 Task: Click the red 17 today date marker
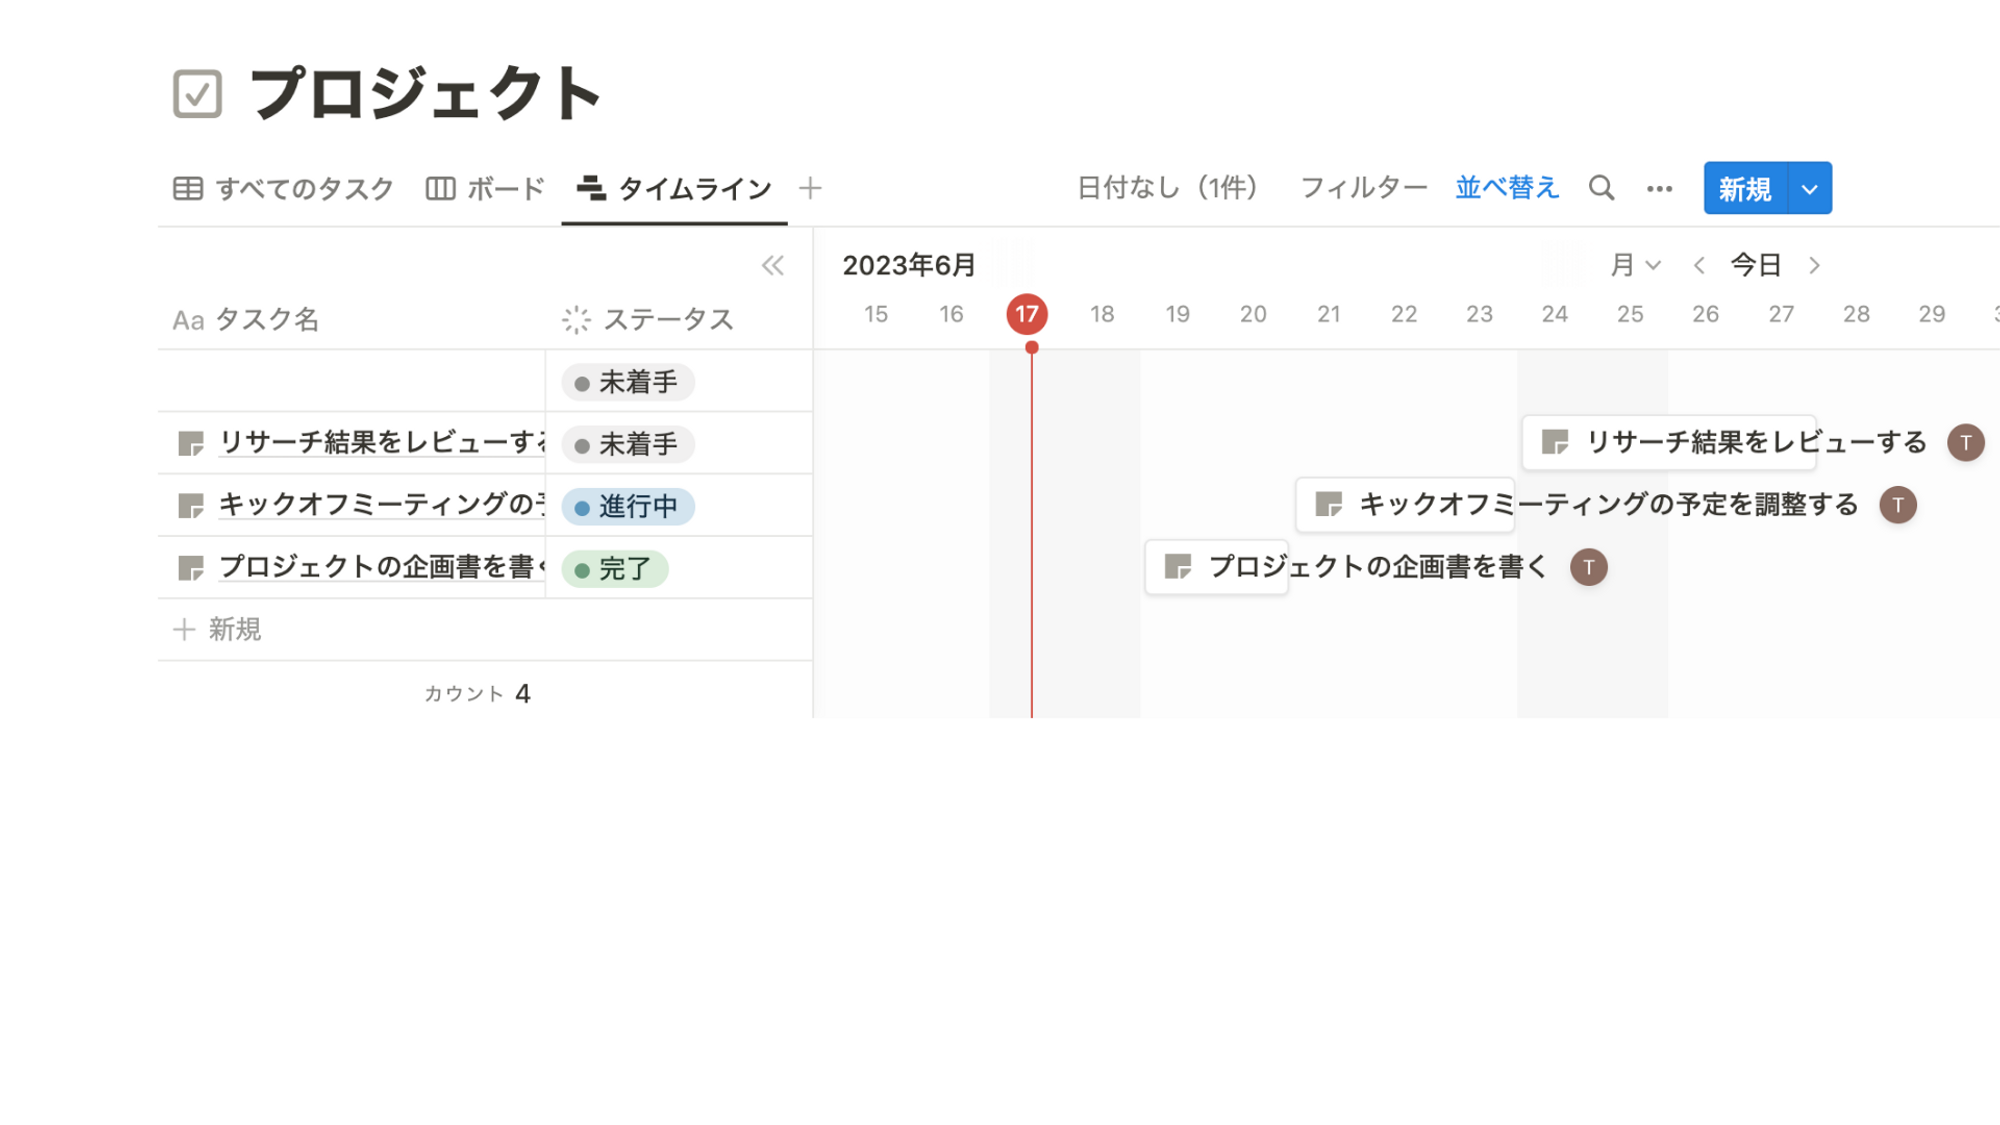click(x=1027, y=314)
